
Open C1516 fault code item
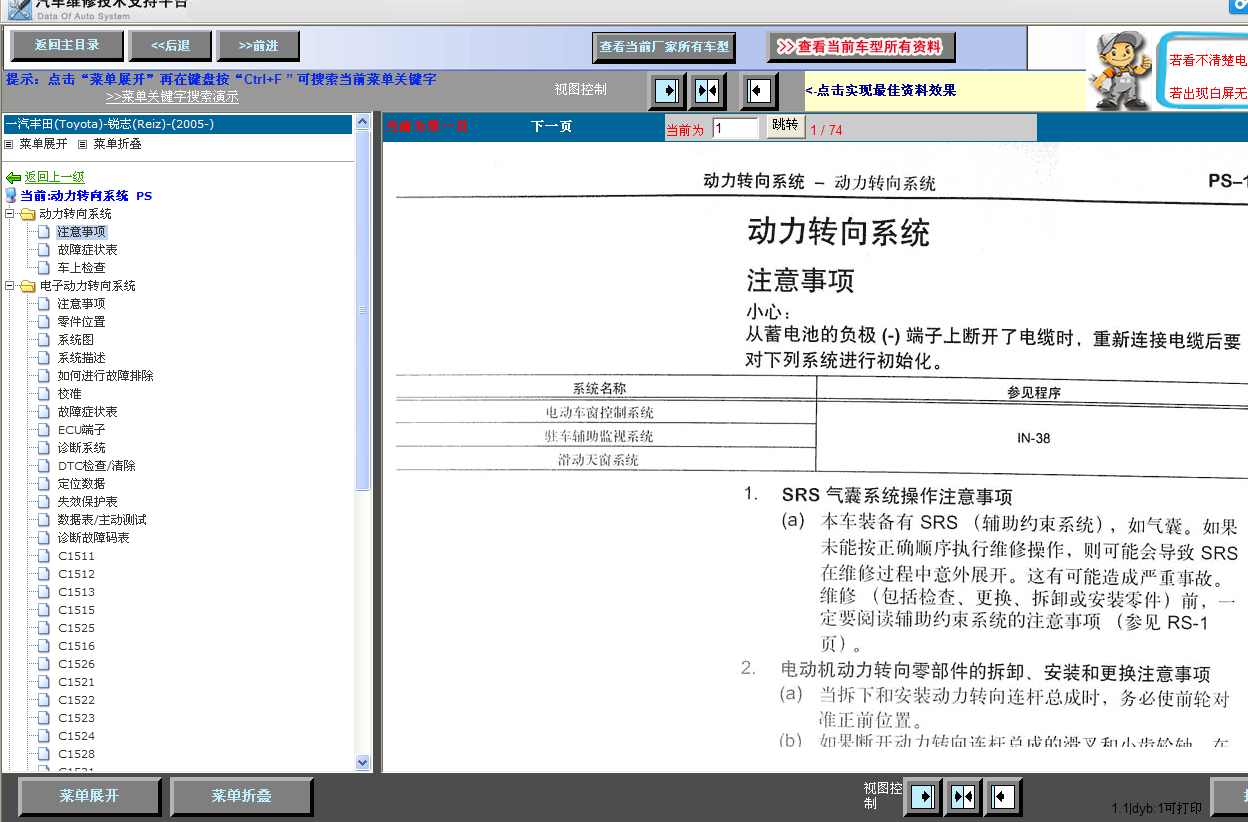76,646
